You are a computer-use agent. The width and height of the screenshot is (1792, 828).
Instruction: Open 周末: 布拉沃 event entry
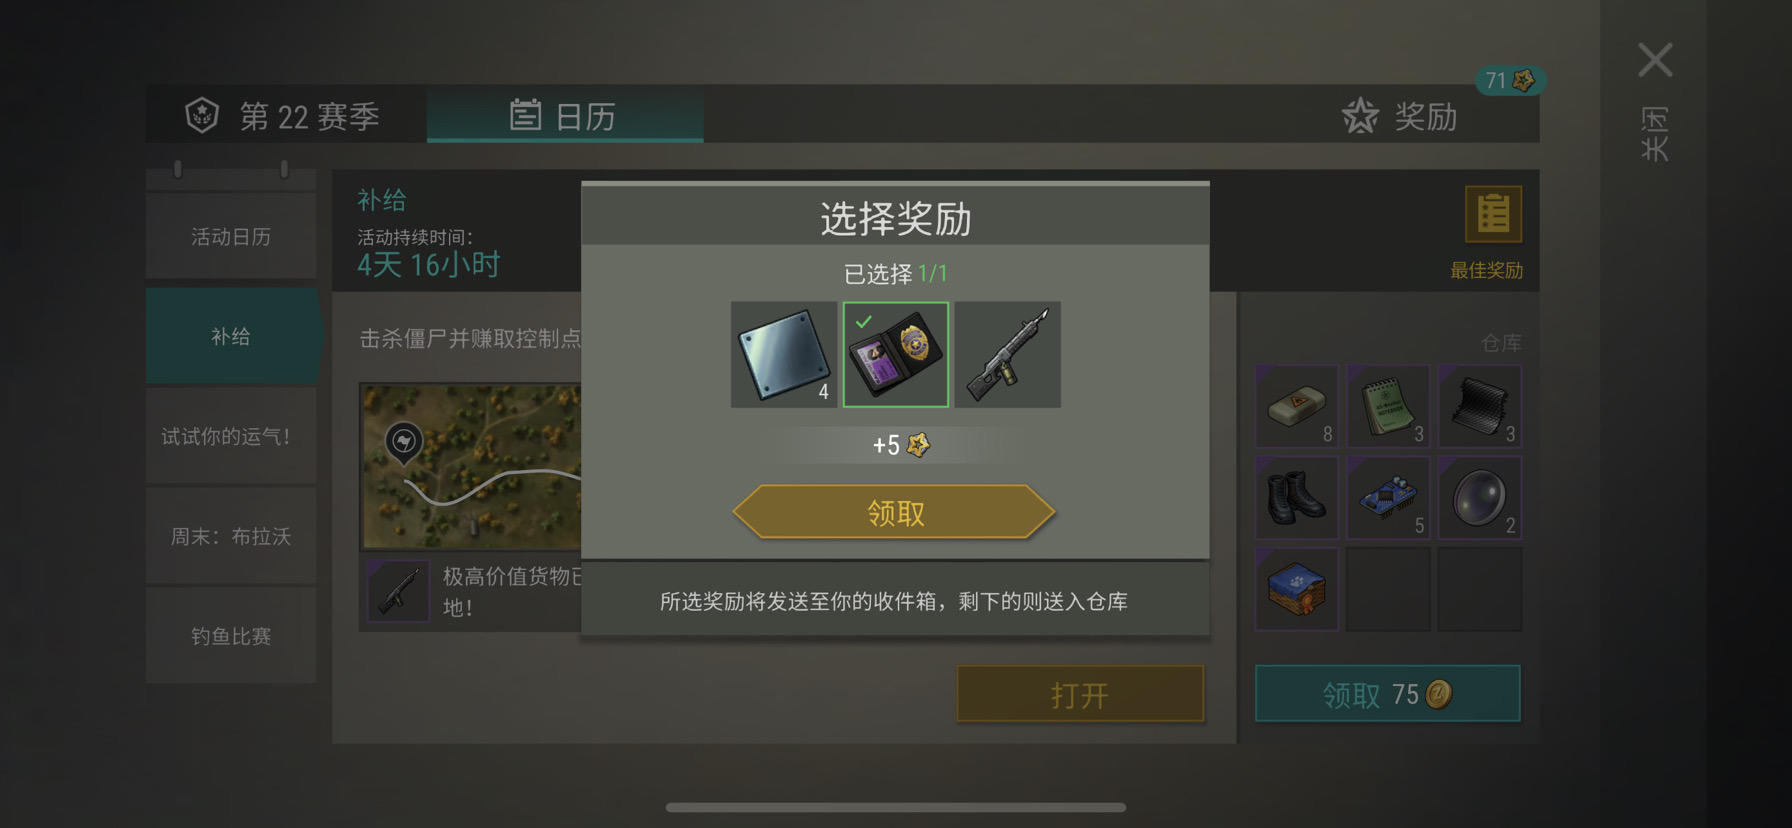[231, 536]
